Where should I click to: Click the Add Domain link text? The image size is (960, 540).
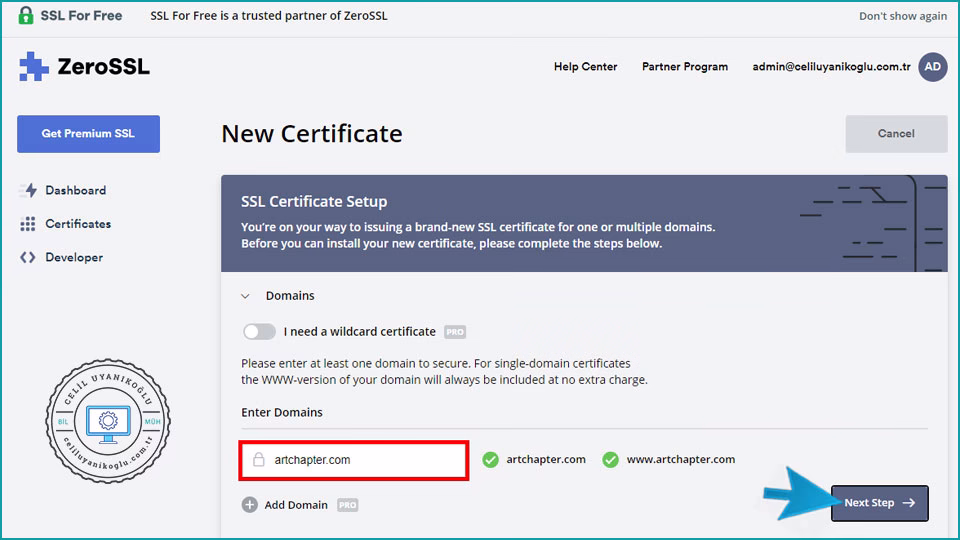(x=296, y=505)
